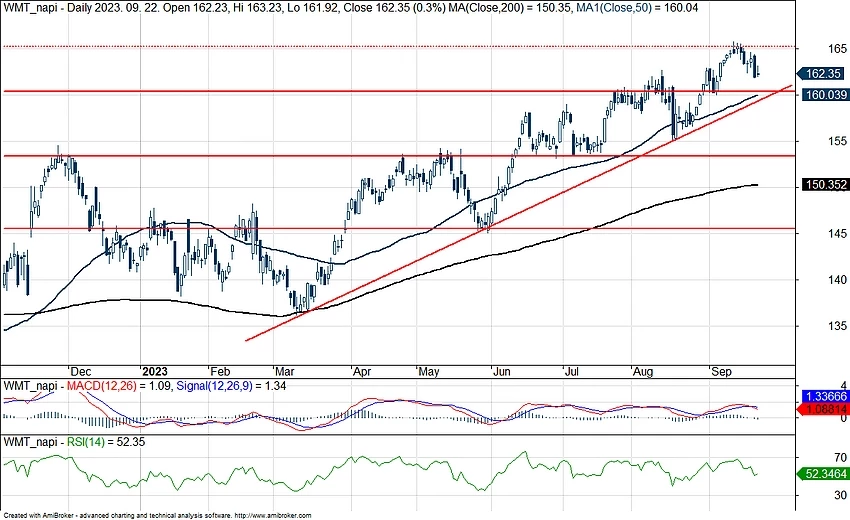Screen dimensions: 850x520
Task: Select the 1.08814 MACD value tag
Action: click(x=822, y=409)
